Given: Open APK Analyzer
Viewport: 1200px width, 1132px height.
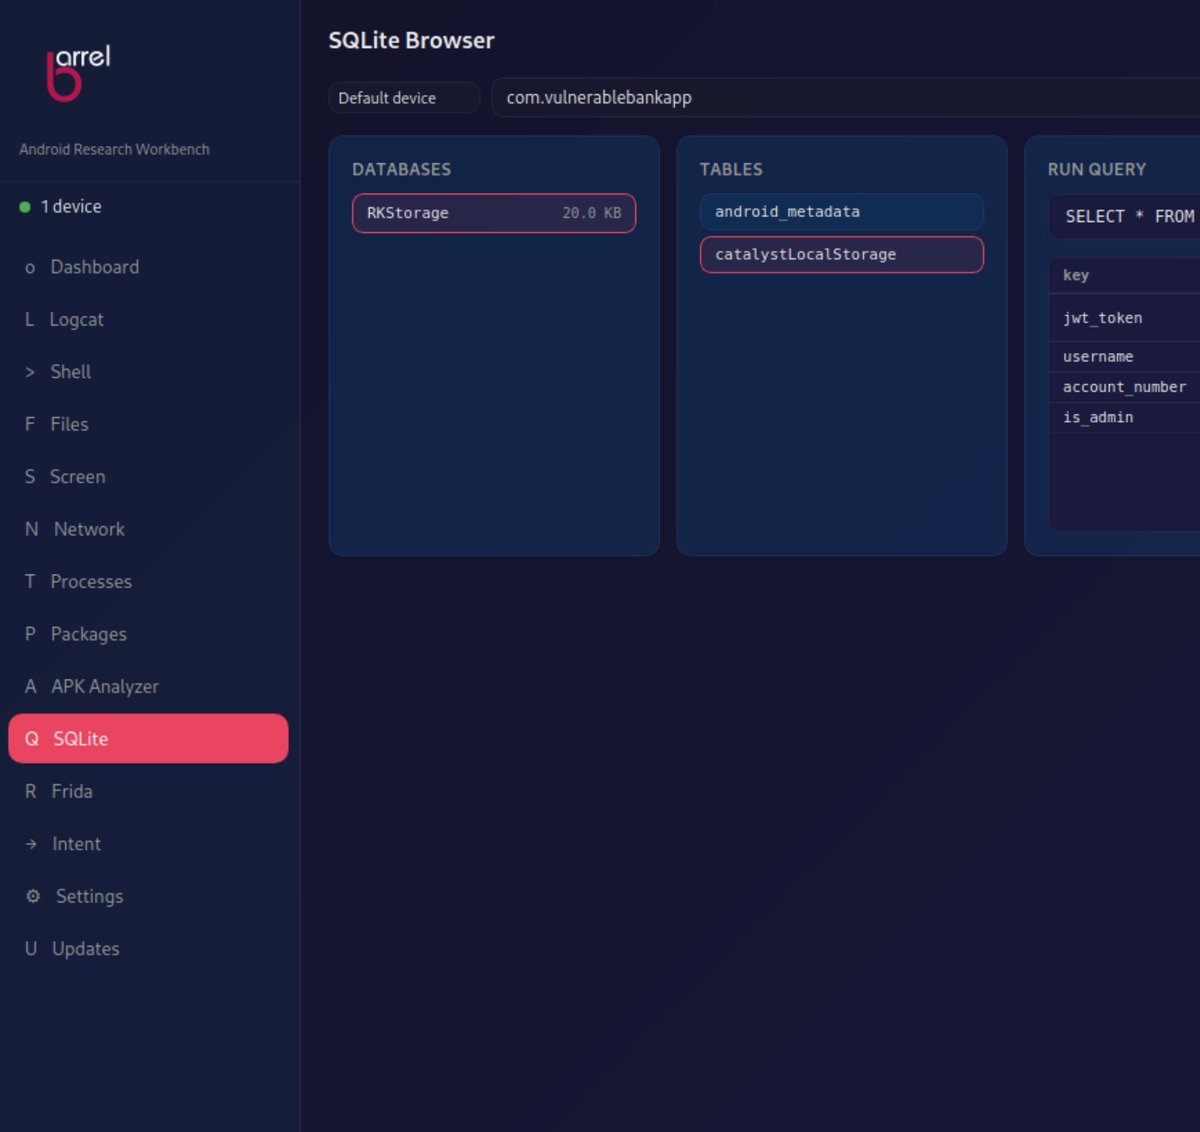Looking at the screenshot, I should tap(148, 686).
